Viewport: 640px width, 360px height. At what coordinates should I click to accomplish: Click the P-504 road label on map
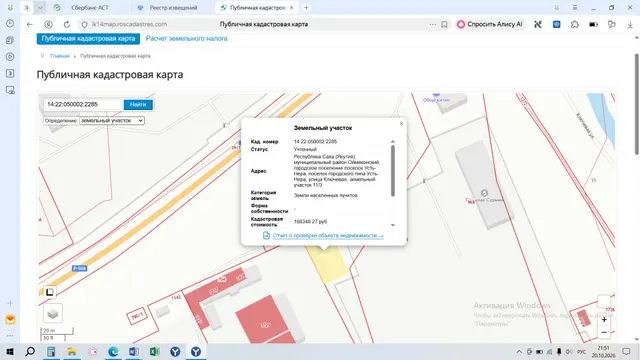[79, 268]
